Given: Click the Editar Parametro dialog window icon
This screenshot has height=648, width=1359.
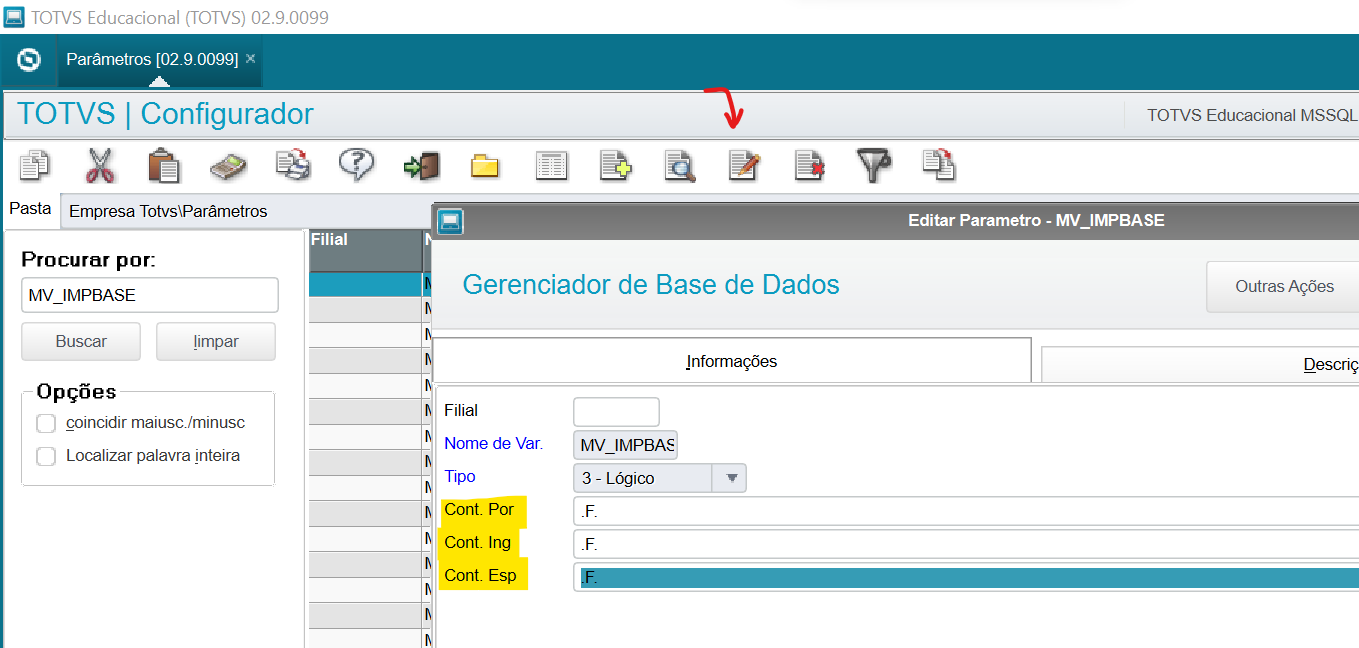Looking at the screenshot, I should [x=451, y=220].
